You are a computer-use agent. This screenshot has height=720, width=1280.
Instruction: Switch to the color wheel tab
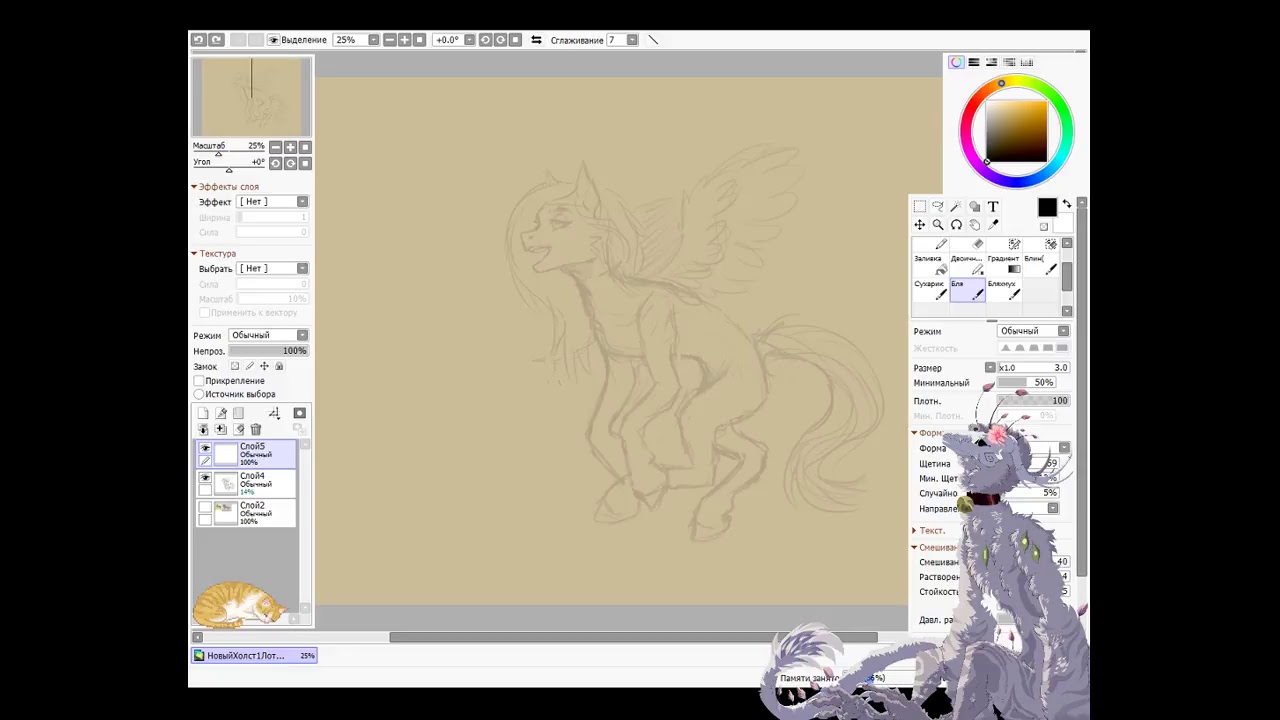click(957, 62)
